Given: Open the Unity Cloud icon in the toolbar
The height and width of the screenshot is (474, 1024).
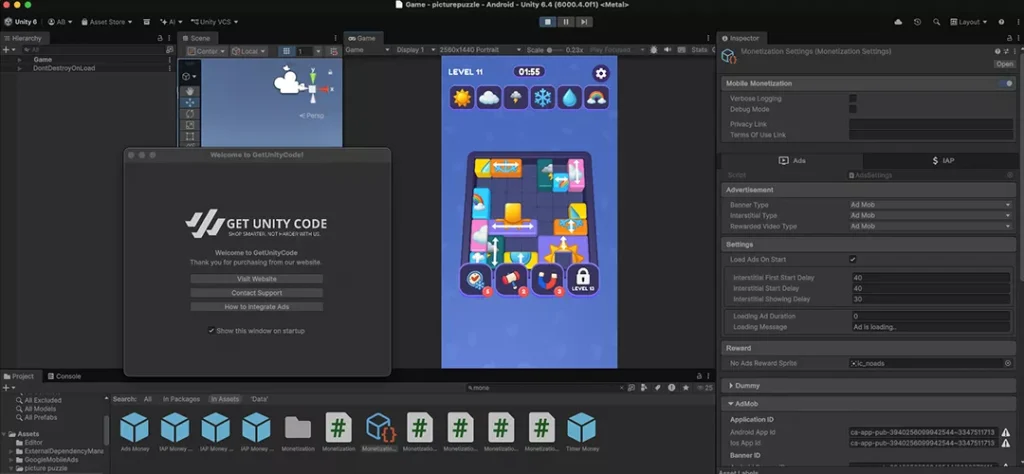Looking at the screenshot, I should click(899, 22).
